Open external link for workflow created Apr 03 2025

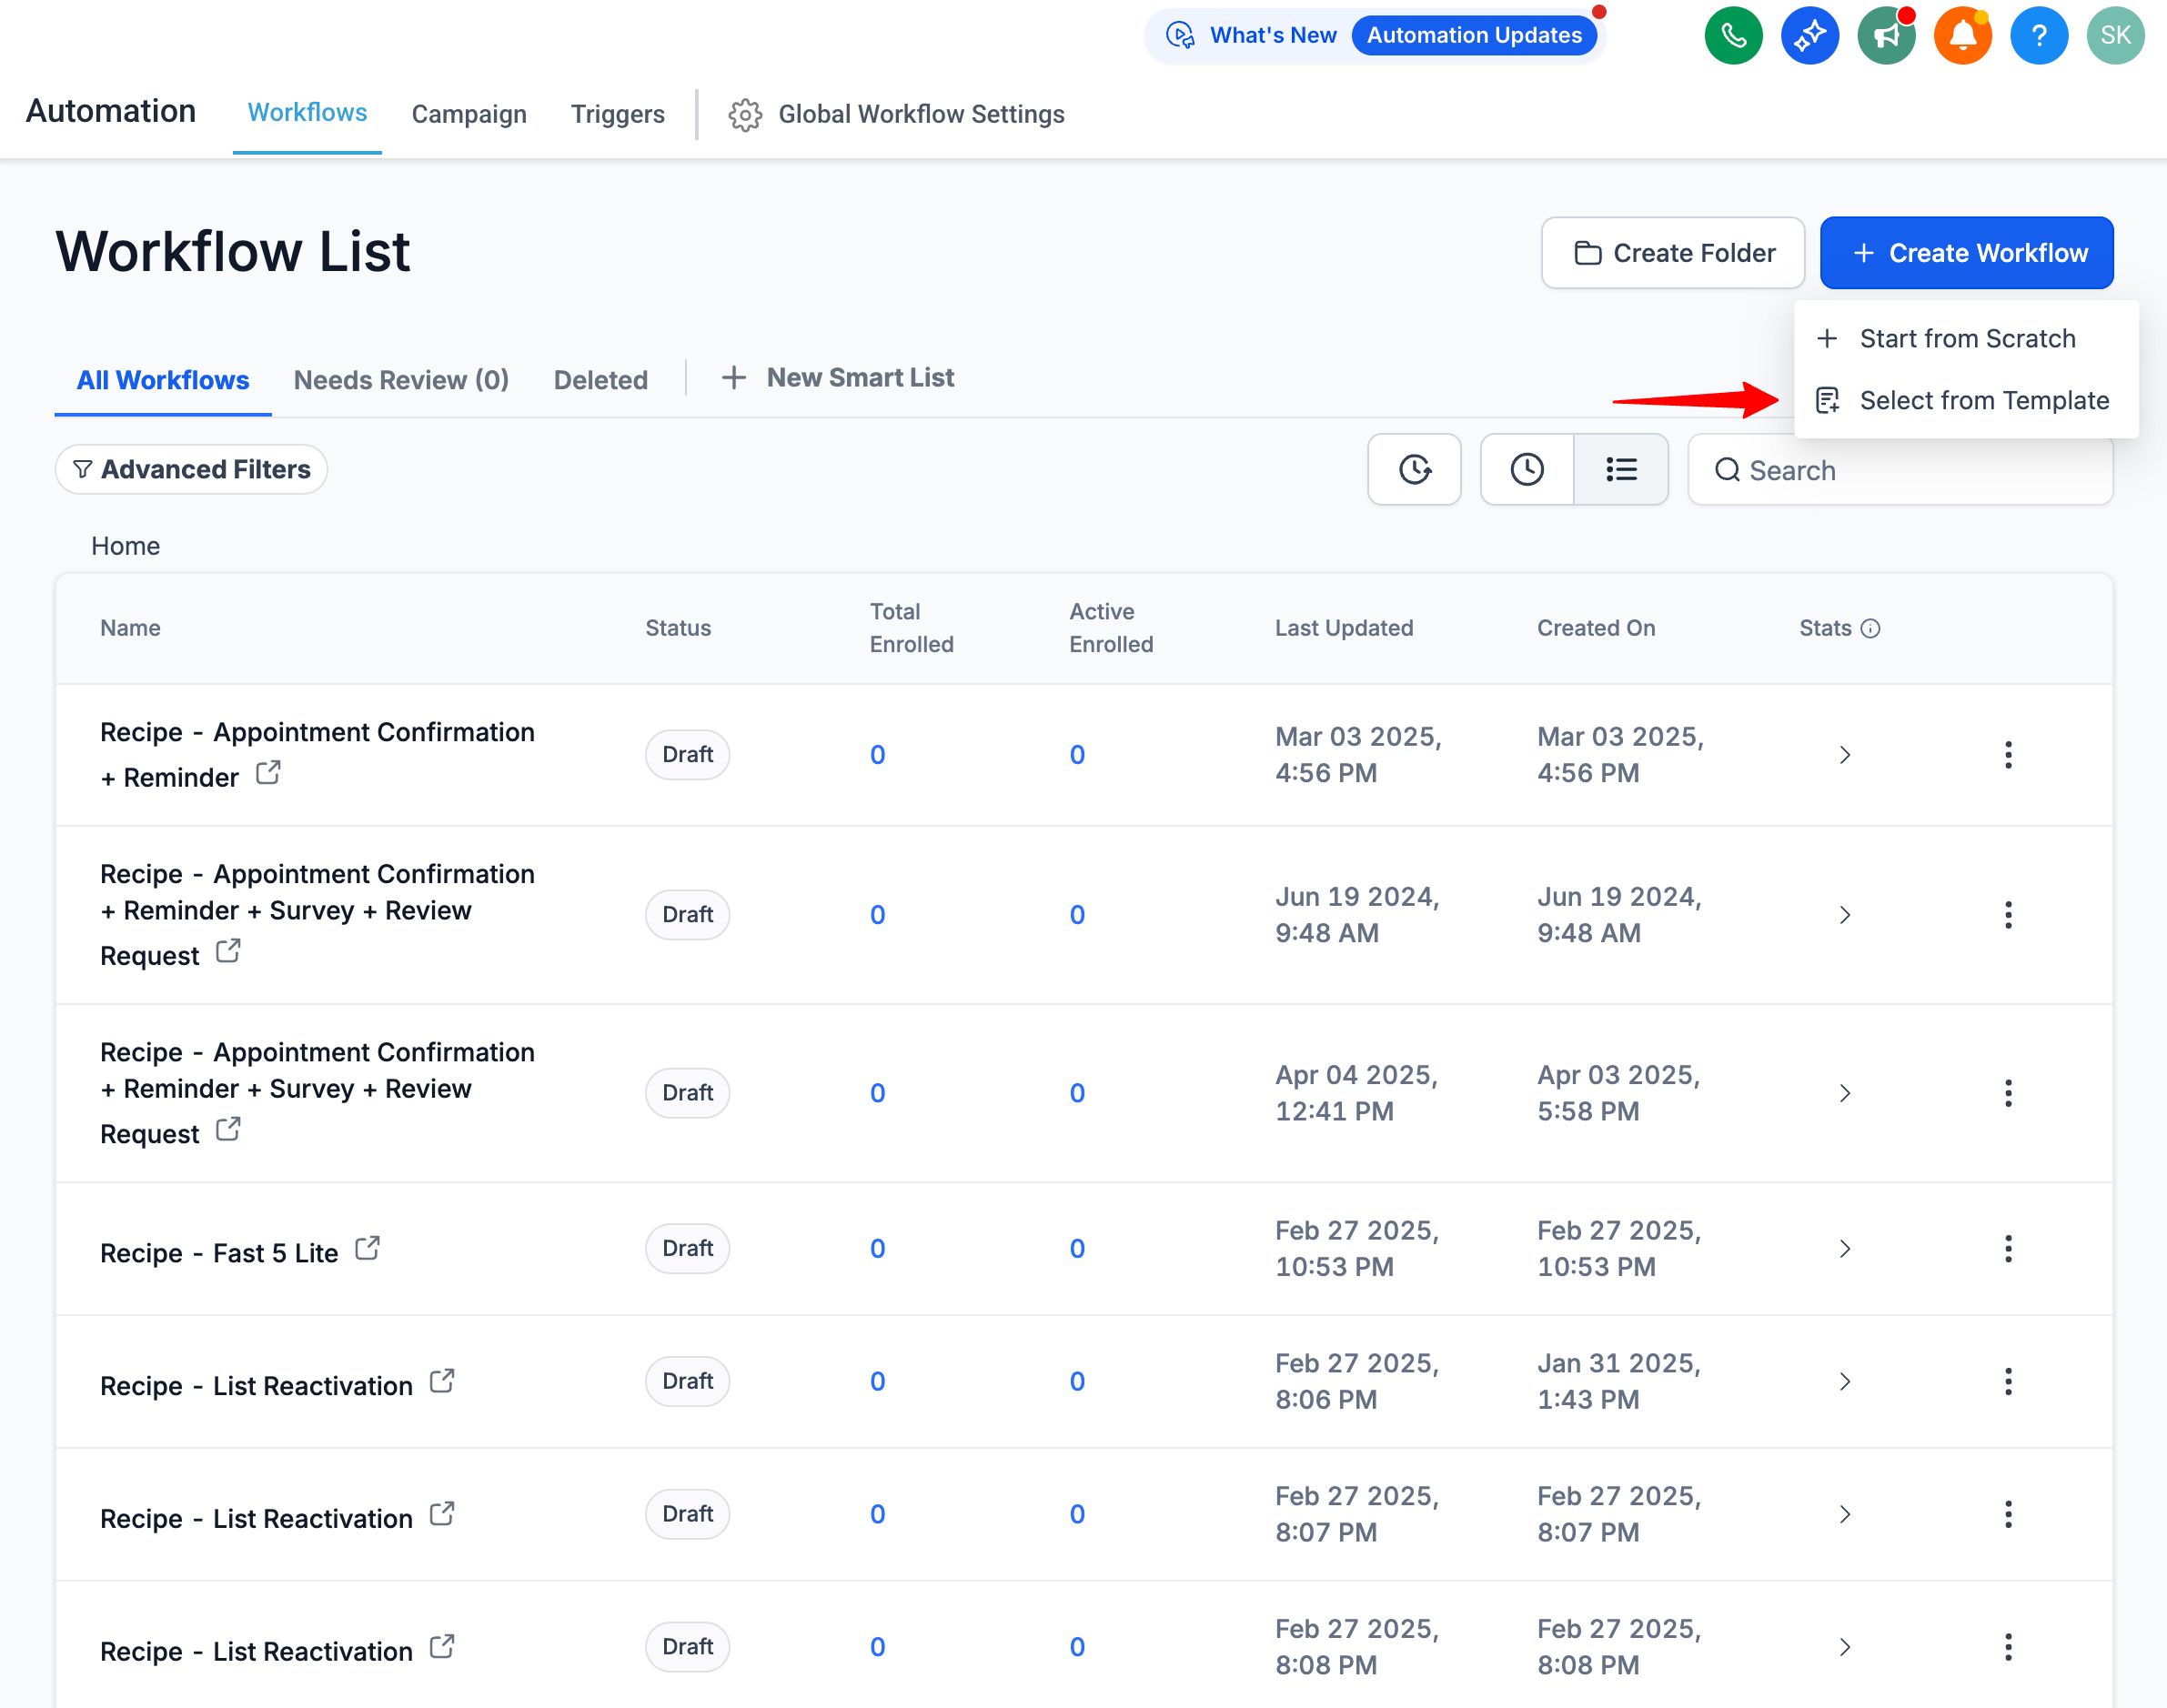228,1130
